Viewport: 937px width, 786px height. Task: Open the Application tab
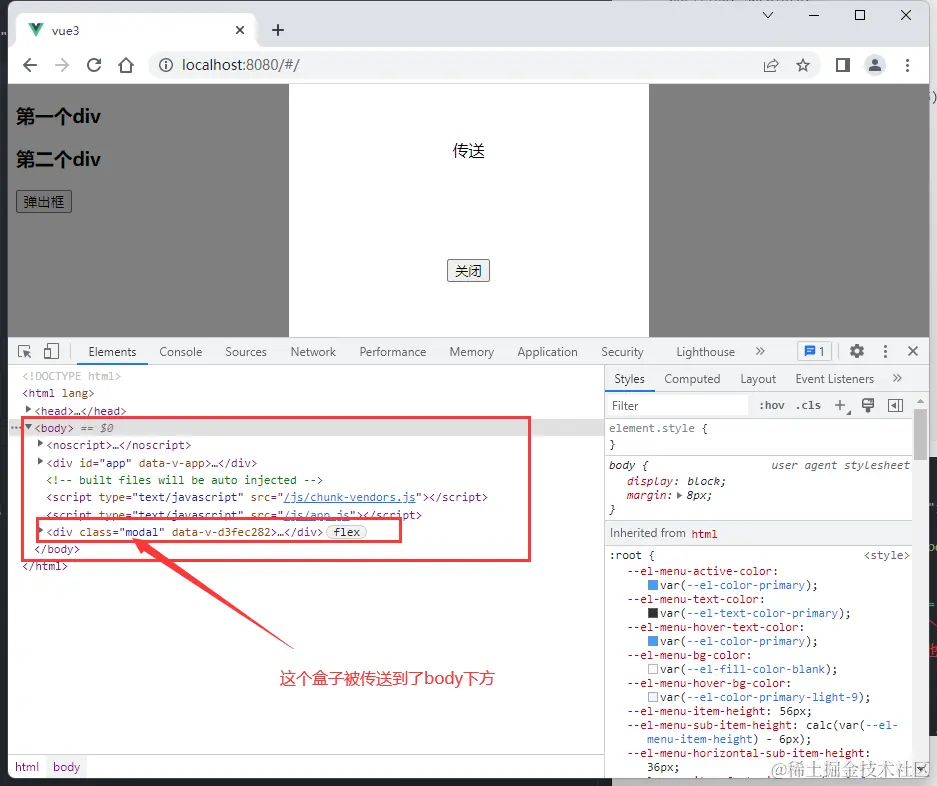click(547, 351)
